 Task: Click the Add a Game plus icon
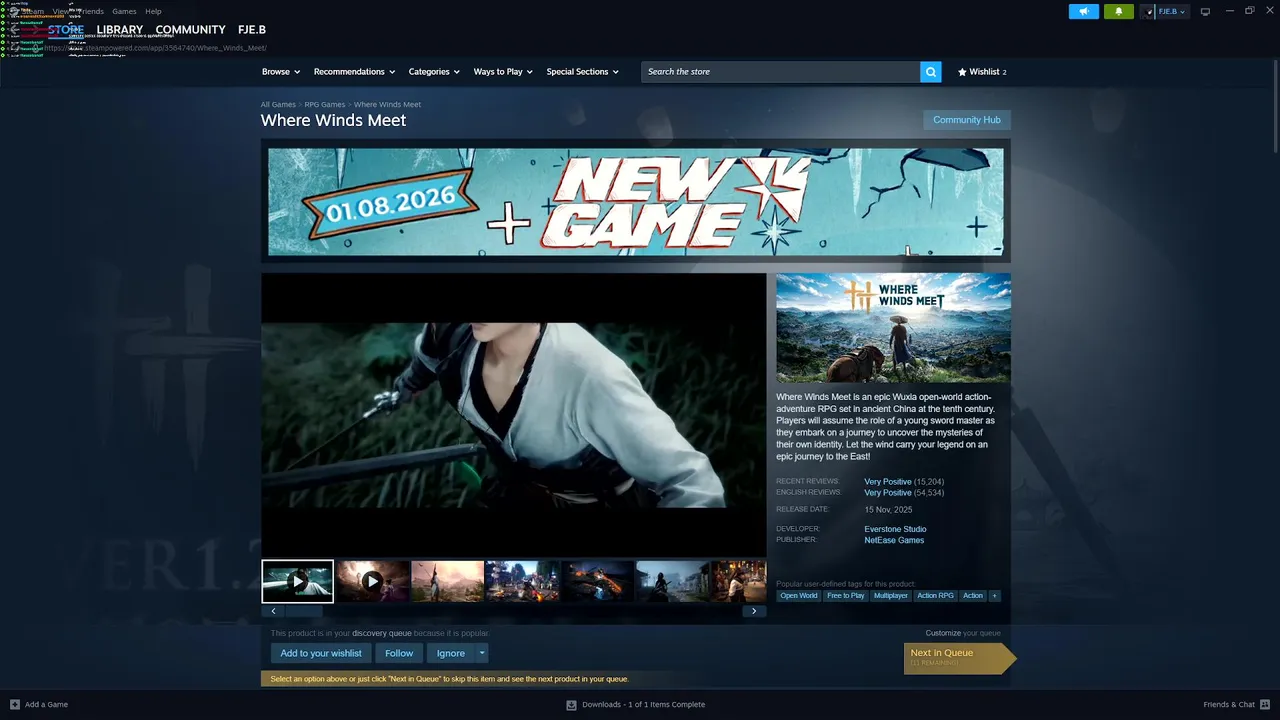point(14,704)
